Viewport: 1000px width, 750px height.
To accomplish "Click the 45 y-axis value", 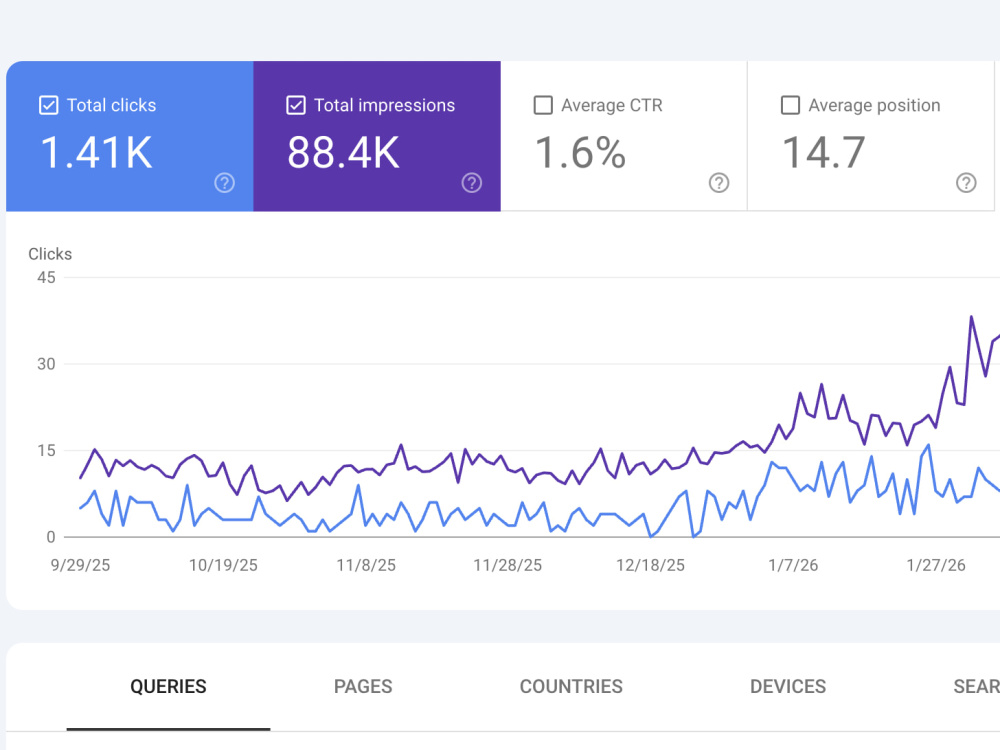I will point(46,277).
